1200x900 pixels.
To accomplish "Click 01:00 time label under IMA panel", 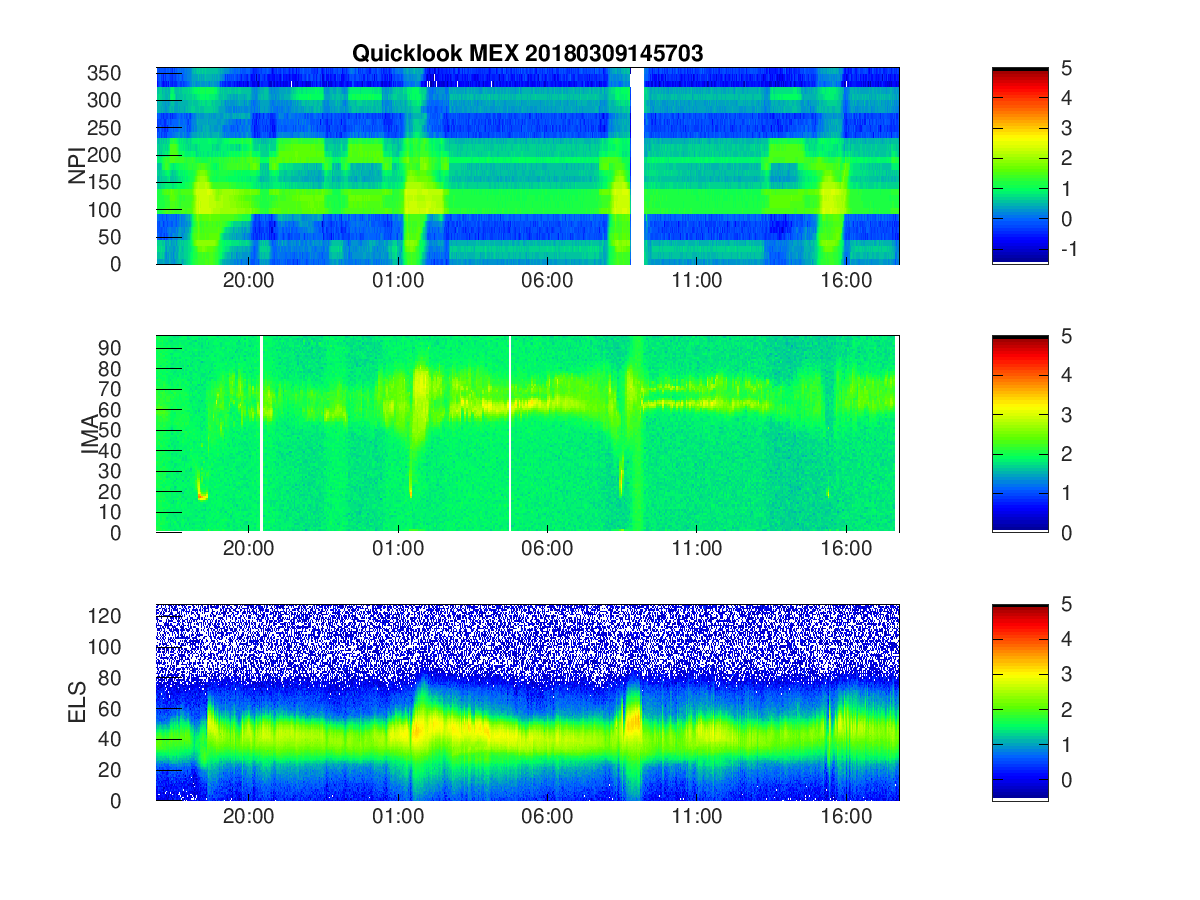I will pyautogui.click(x=398, y=549).
